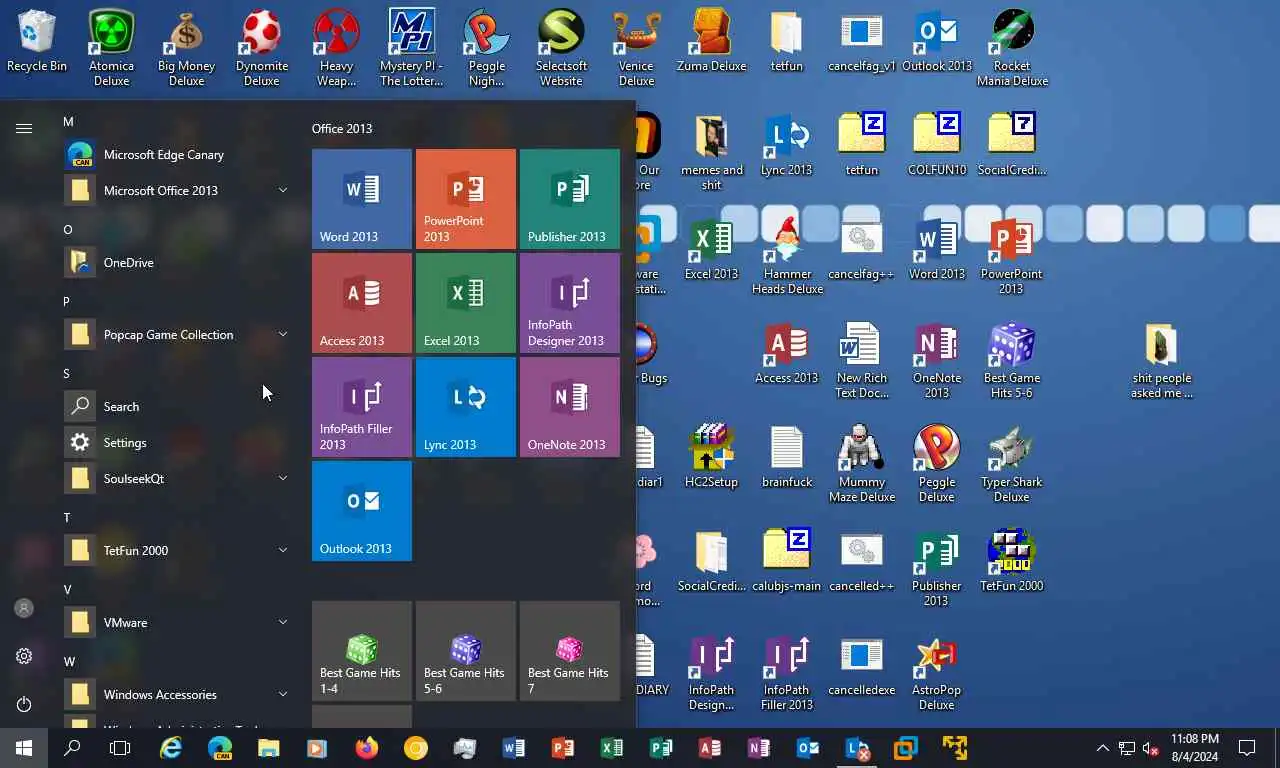Open Settings gear in Start rail
Screen dimensions: 1280x768
pos(24,656)
